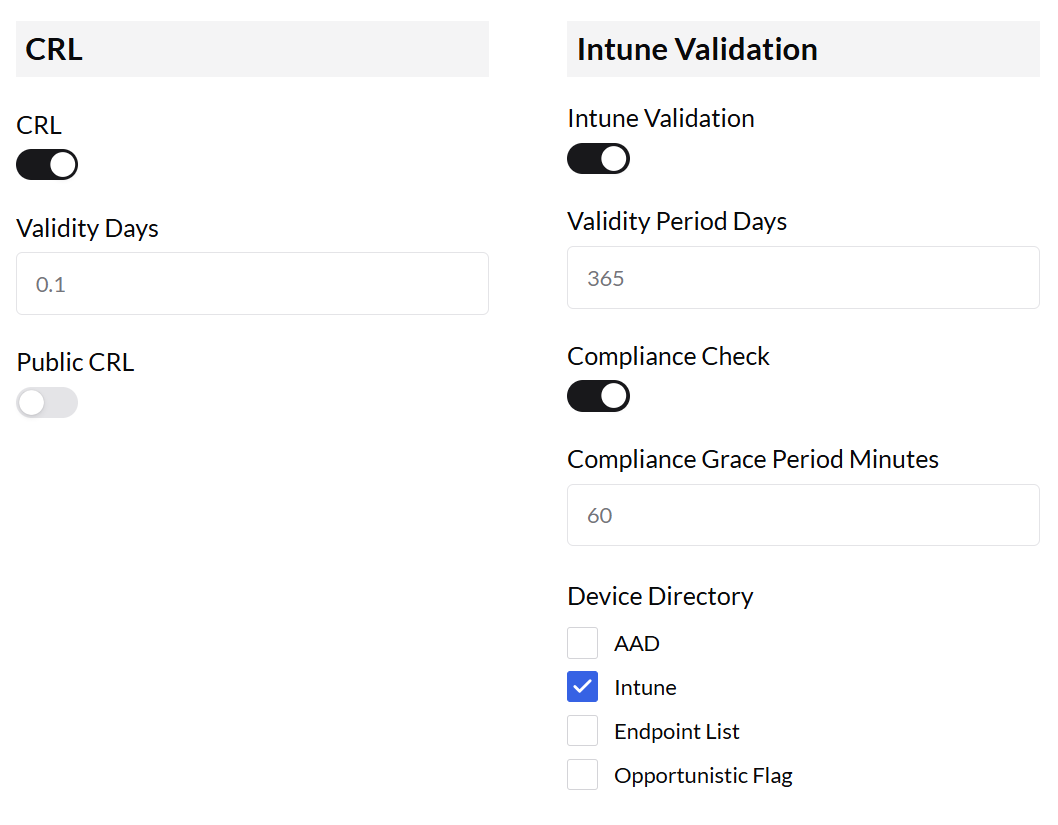The image size is (1058, 825).
Task: Switch off the Compliance Check toggle
Action: coord(598,397)
